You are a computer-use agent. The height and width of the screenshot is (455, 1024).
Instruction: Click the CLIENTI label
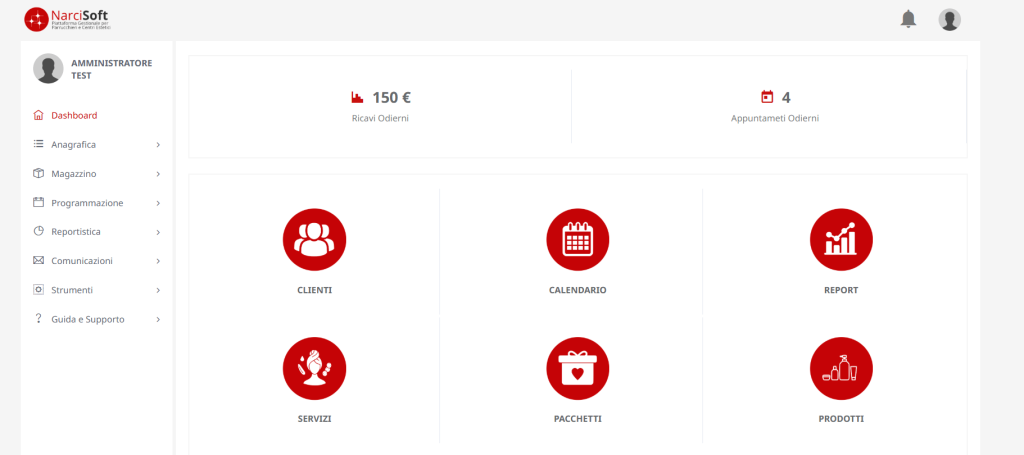click(x=314, y=290)
